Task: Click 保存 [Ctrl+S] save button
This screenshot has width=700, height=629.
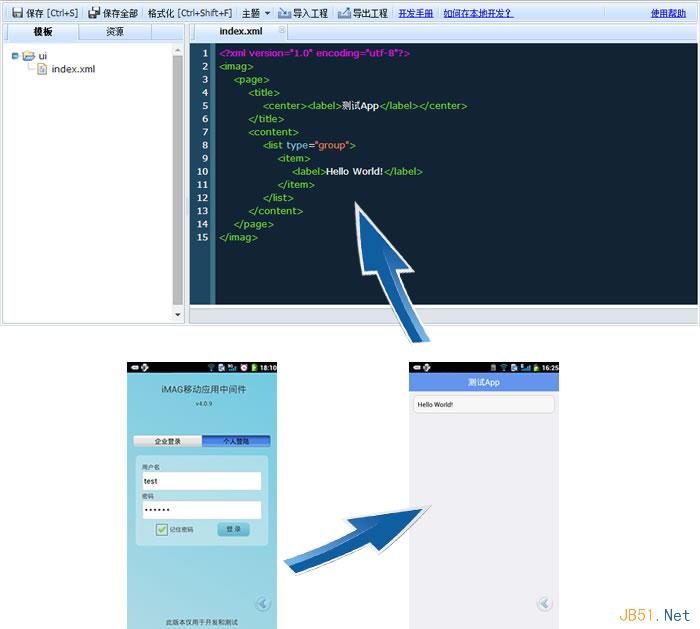Action: pos(45,13)
